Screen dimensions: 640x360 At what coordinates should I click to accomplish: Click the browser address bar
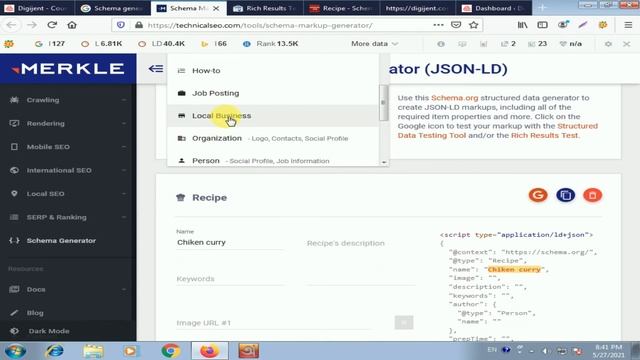tap(286, 25)
